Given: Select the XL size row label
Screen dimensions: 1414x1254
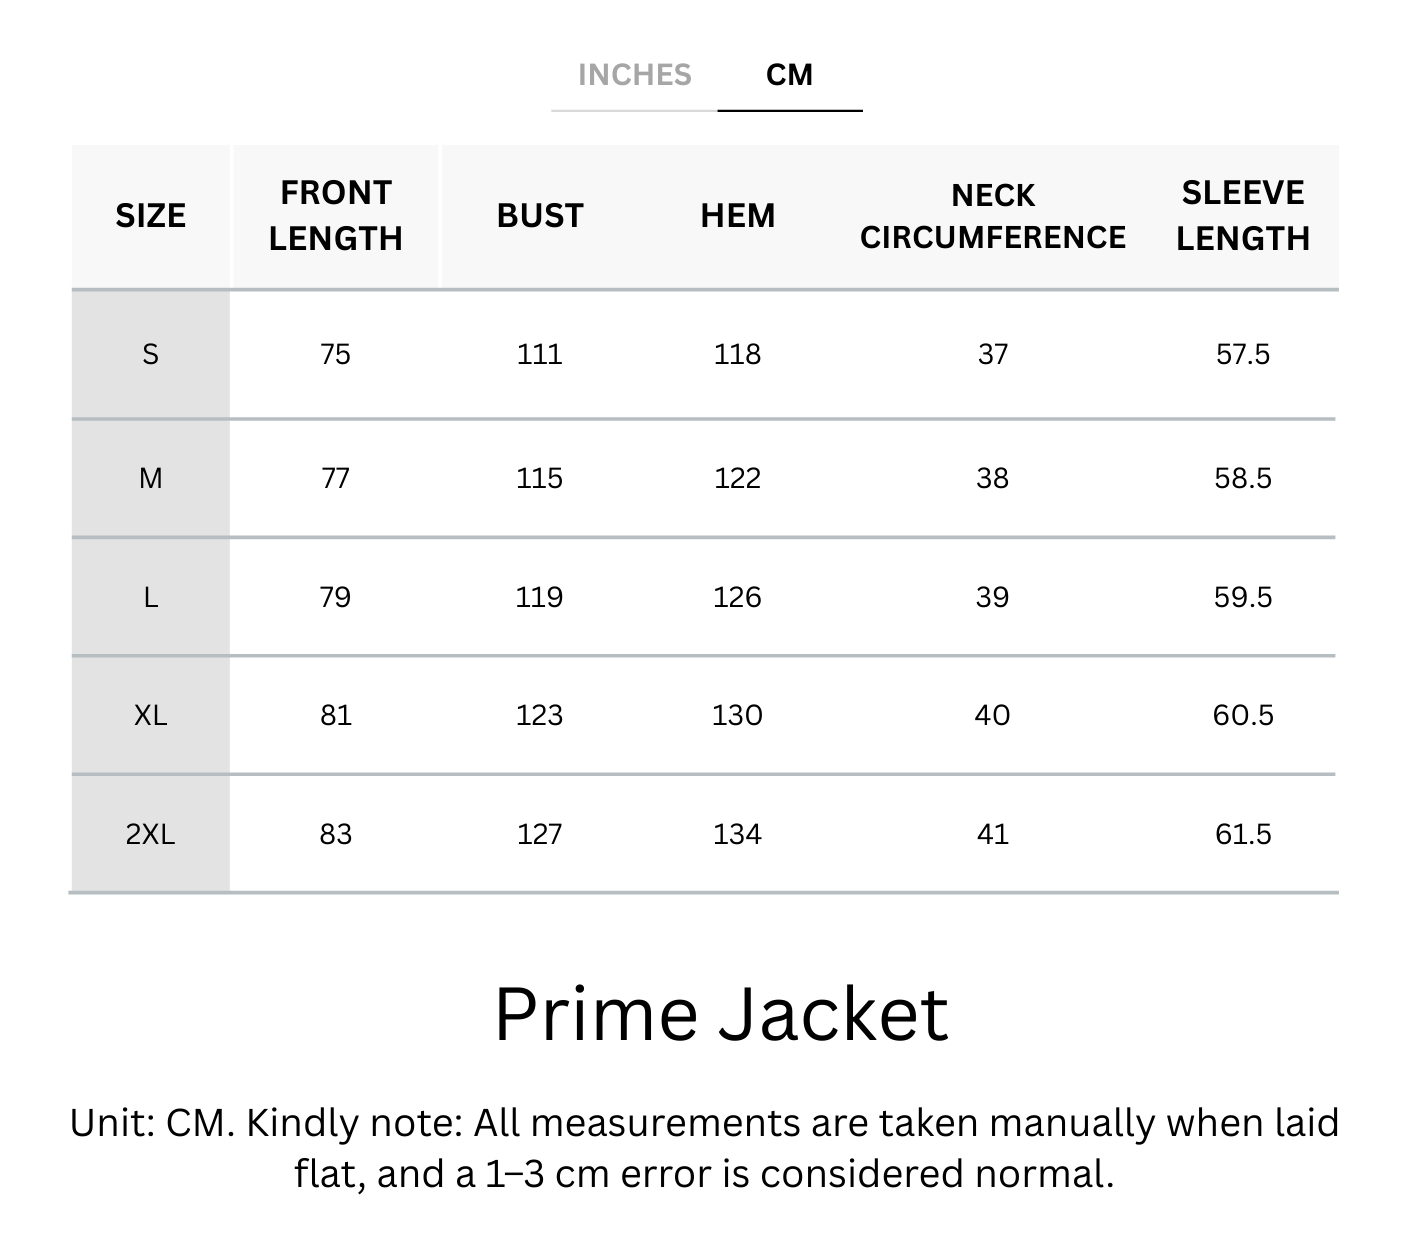Looking at the screenshot, I should coord(151,715).
